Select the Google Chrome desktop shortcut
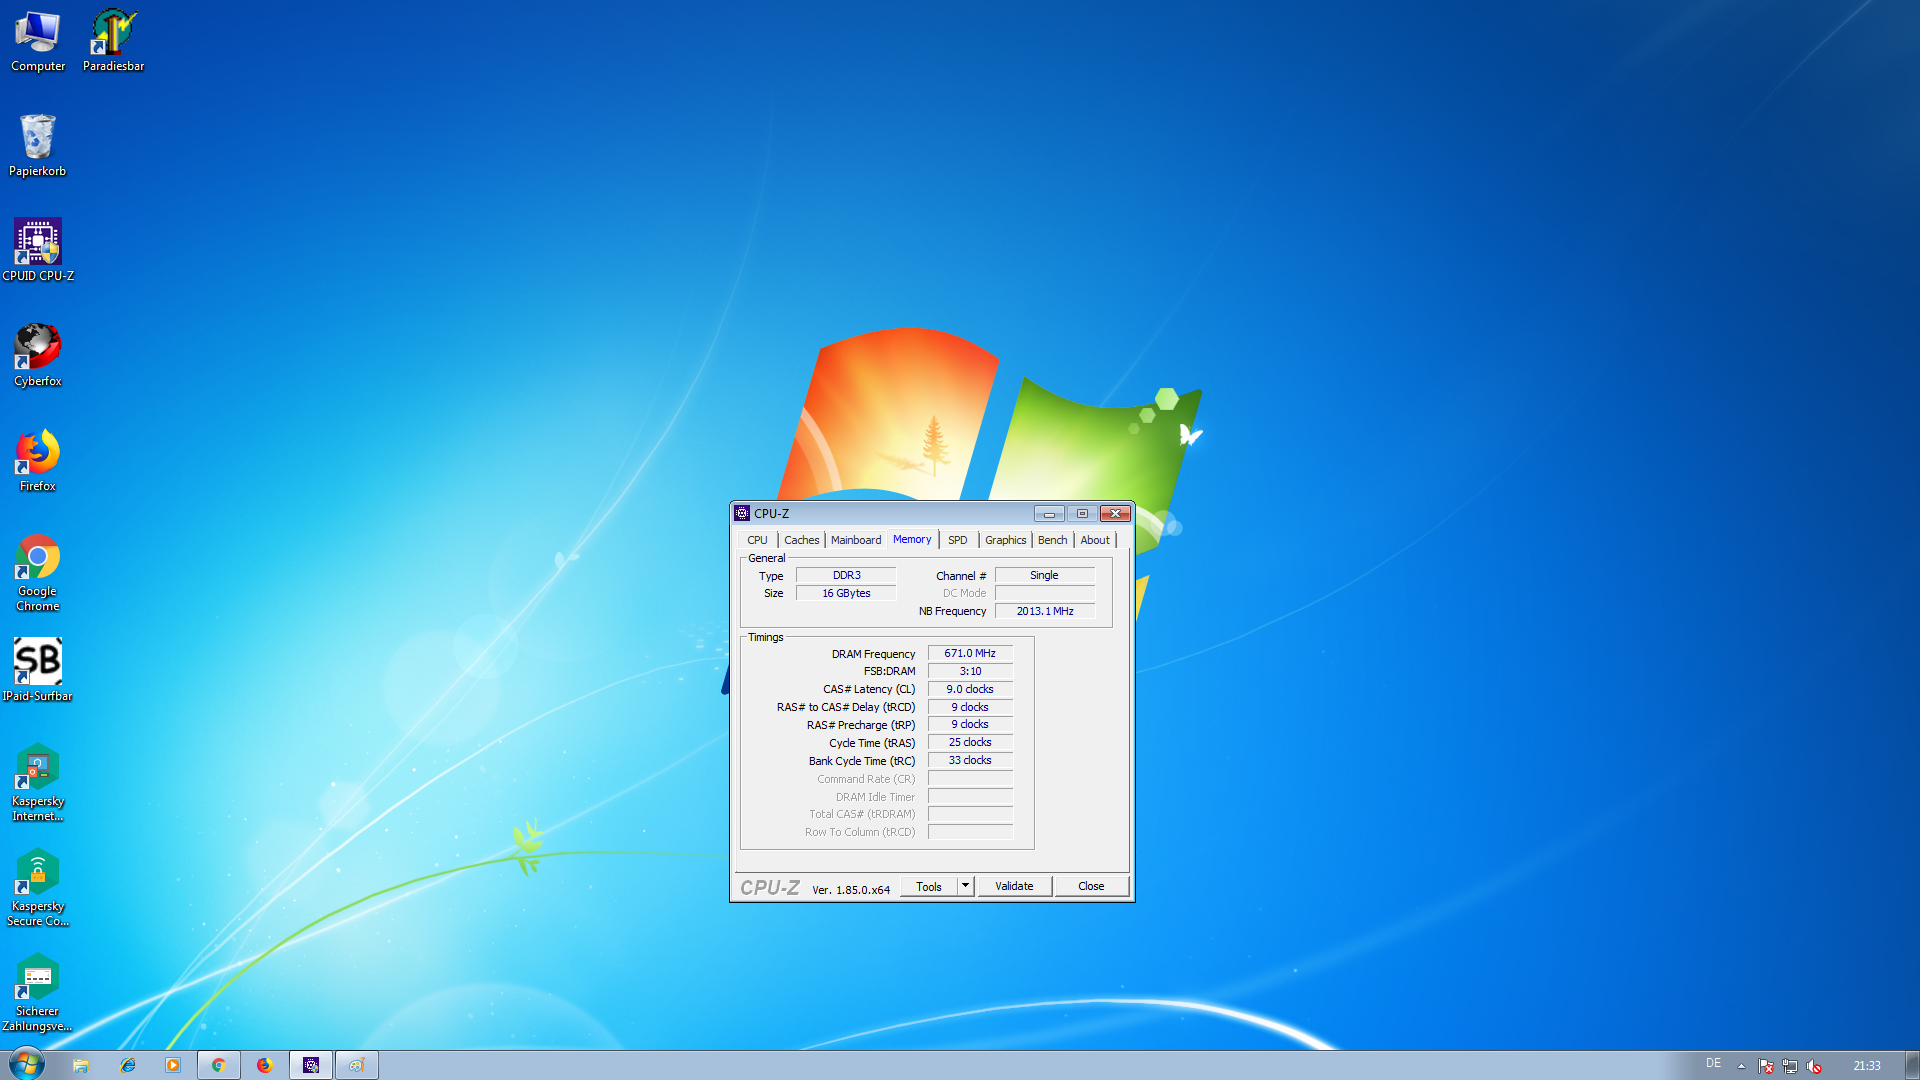The image size is (1920, 1080). (38, 572)
